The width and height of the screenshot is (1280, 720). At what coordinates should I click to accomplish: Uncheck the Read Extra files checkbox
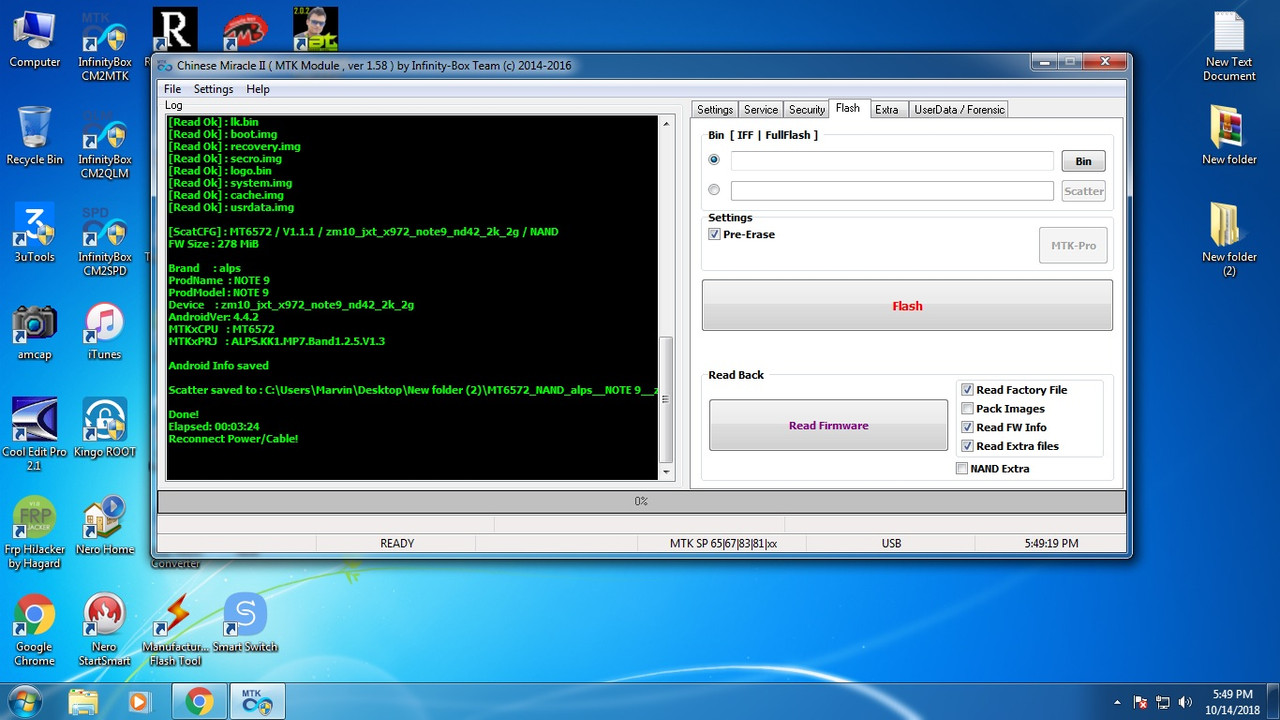click(x=967, y=446)
